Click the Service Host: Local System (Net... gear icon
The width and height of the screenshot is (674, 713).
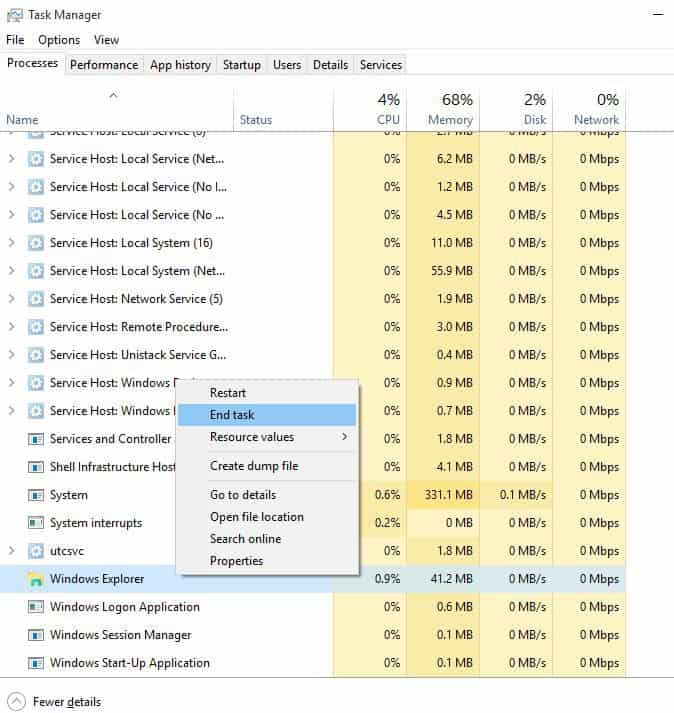click(35, 271)
